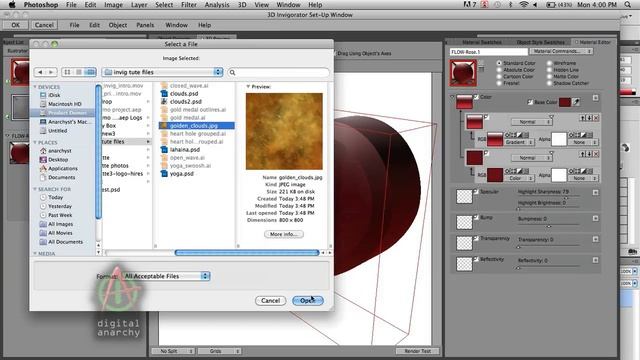This screenshot has width=640, height=360.
Task: Switch file dialog to column view
Action: [x=90, y=72]
